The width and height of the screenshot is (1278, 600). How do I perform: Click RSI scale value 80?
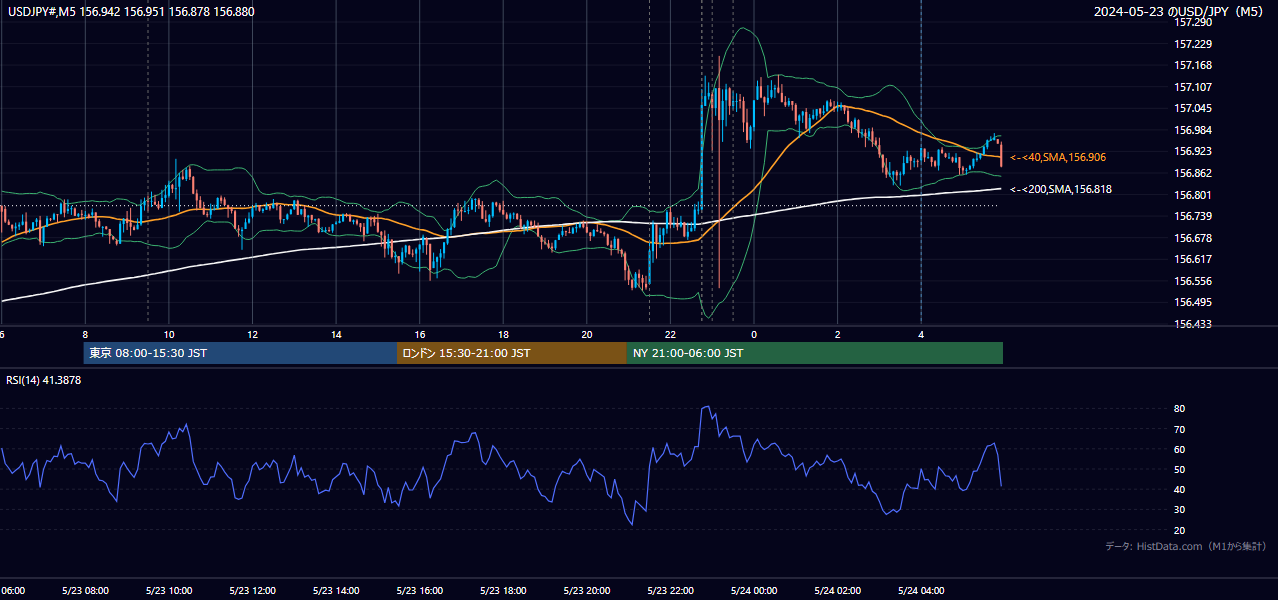tap(1179, 409)
